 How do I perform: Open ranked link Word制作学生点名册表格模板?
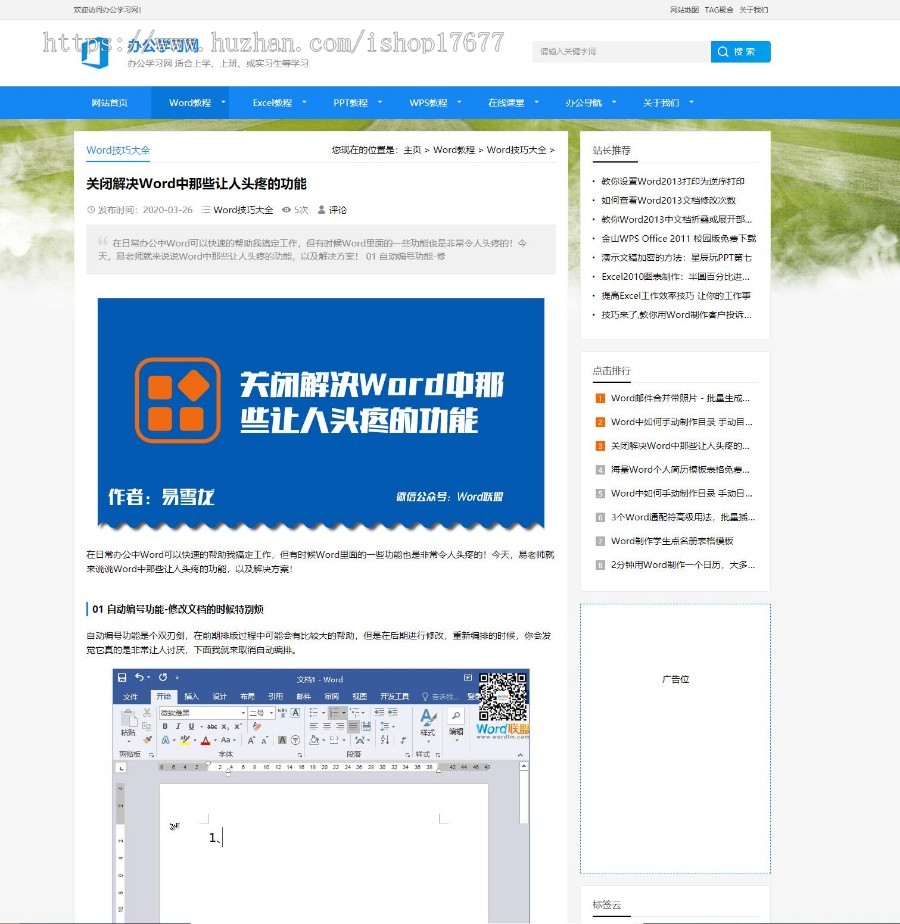pyautogui.click(x=672, y=540)
